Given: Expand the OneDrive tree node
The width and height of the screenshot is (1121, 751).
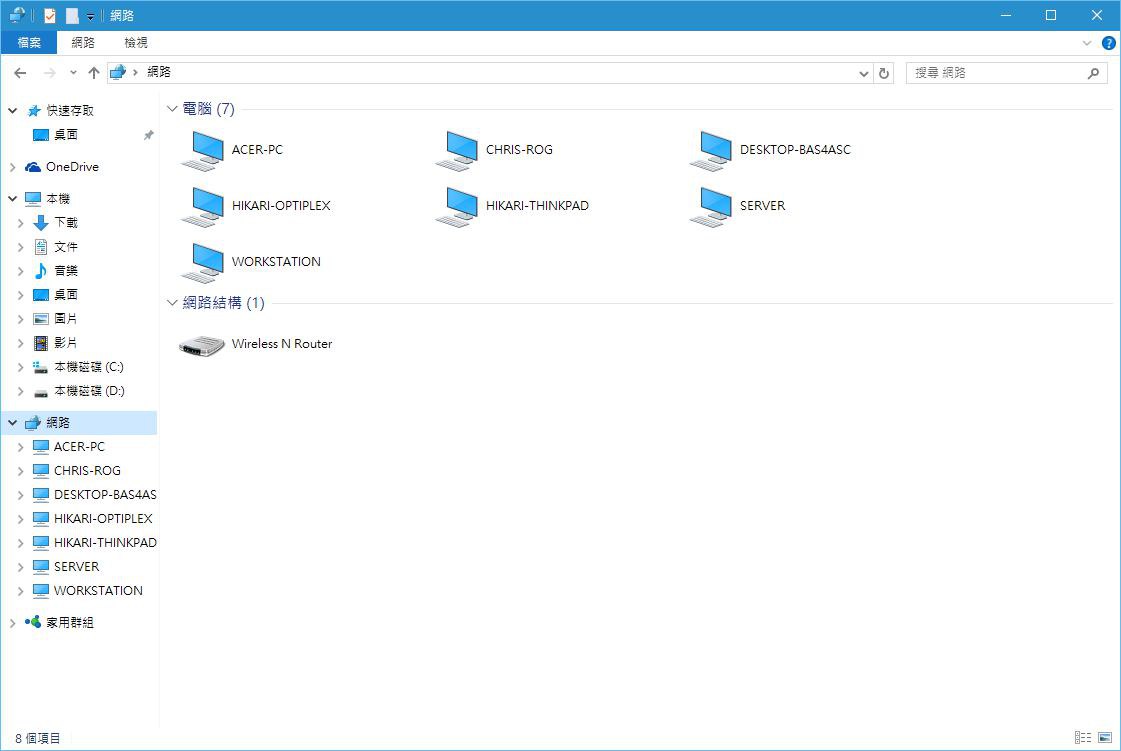Looking at the screenshot, I should pos(12,167).
